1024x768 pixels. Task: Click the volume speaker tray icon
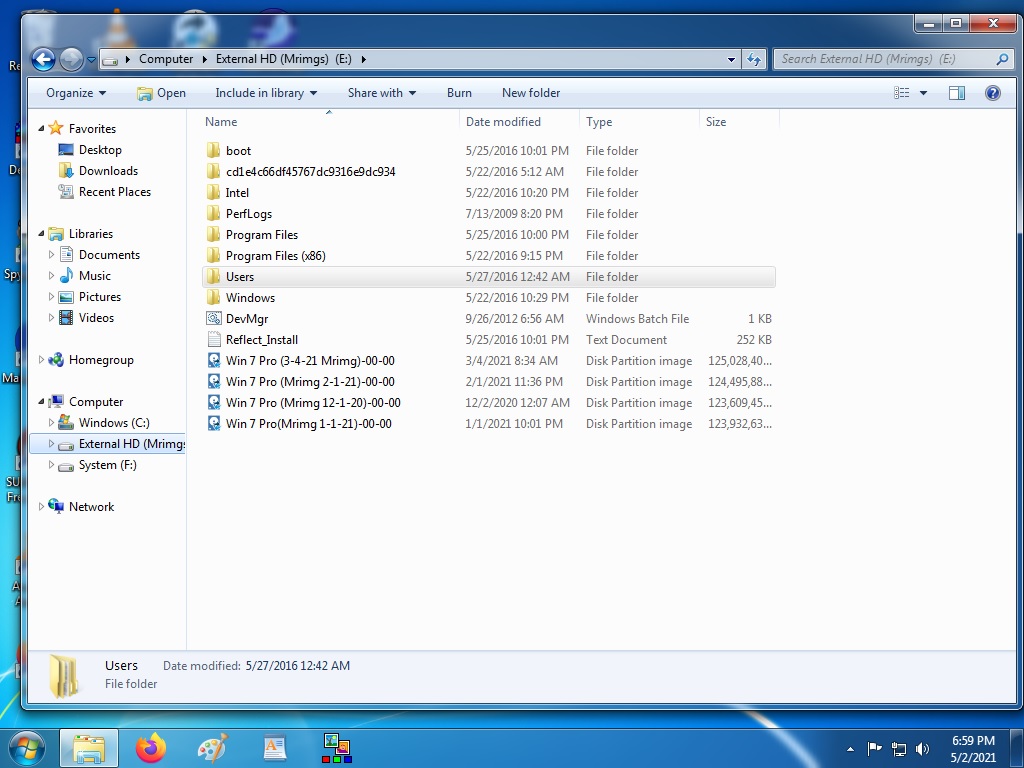click(x=922, y=748)
